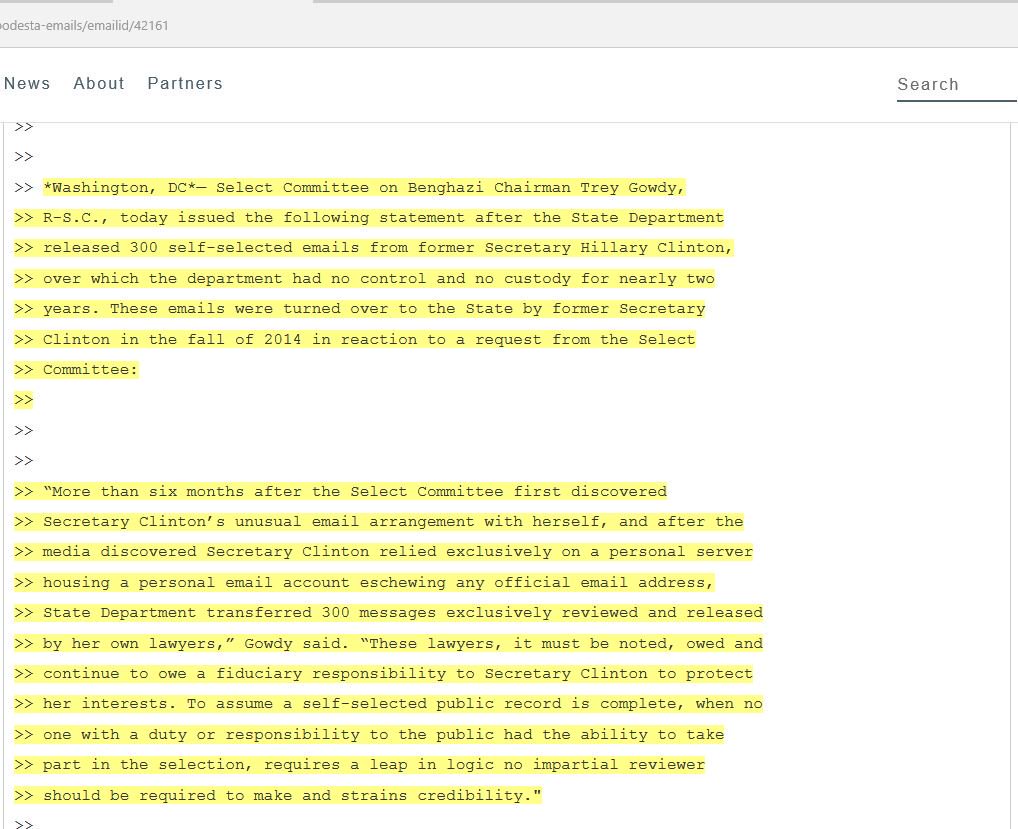This screenshot has width=1018, height=829.
Task: Open the About menu item
Action: pos(99,84)
